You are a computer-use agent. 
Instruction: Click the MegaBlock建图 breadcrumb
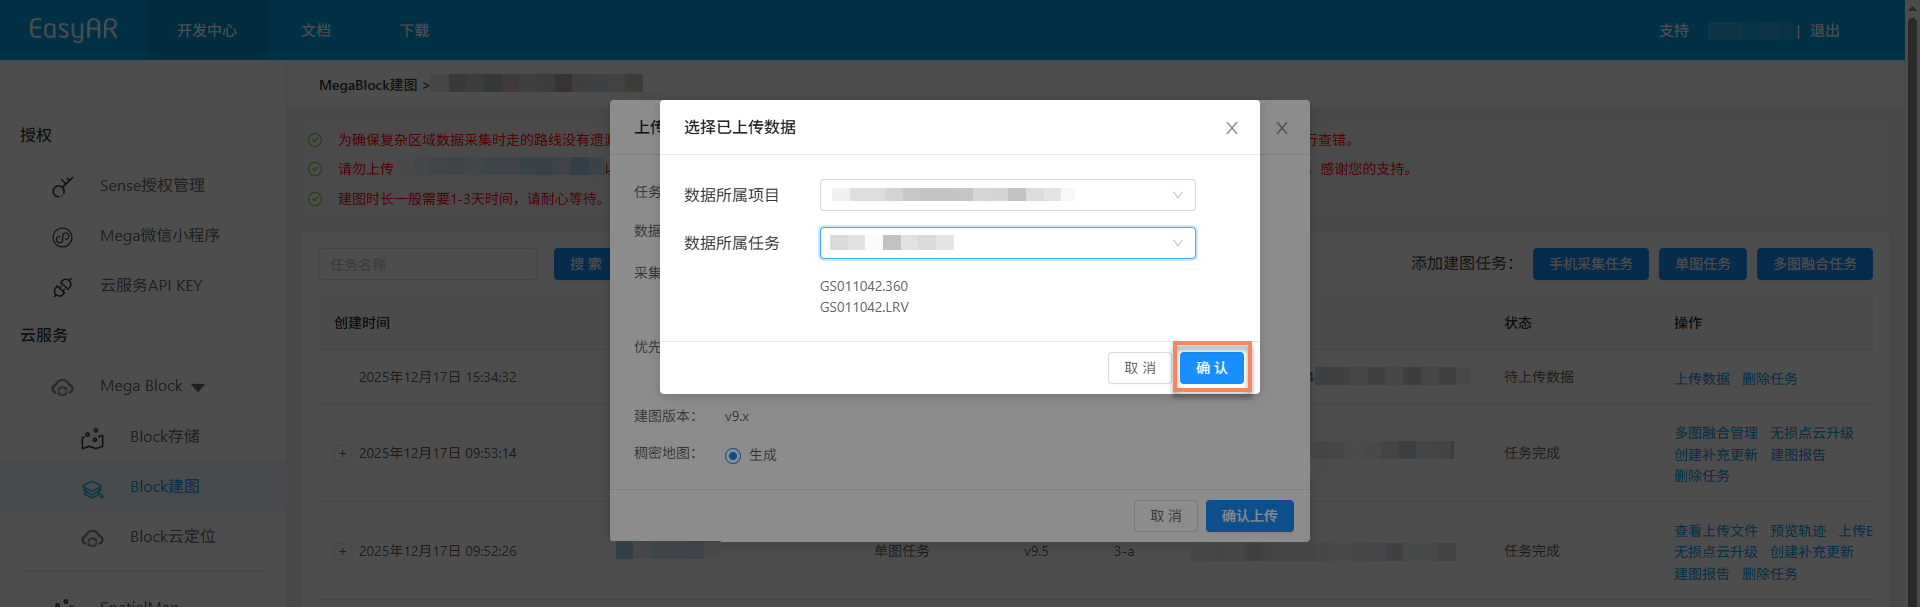coord(368,85)
